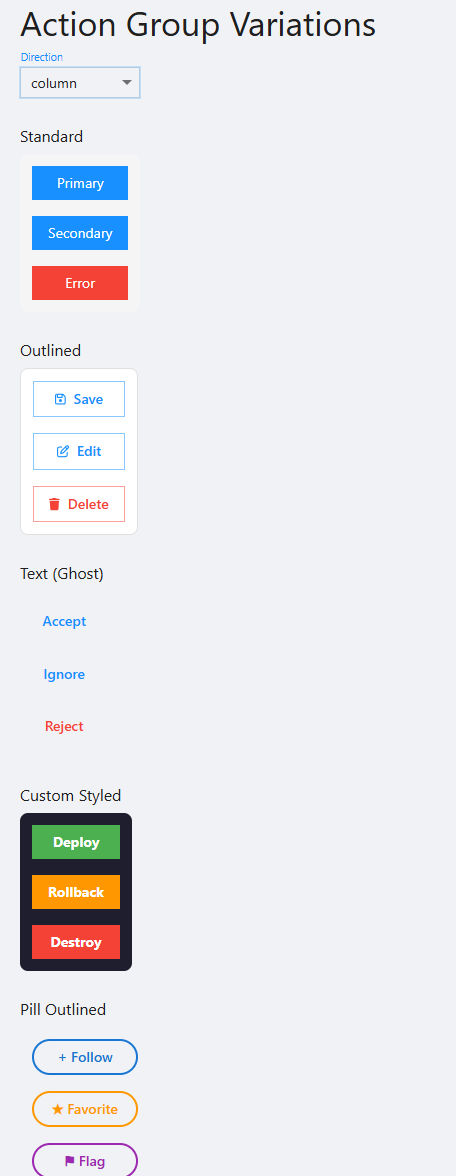The height and width of the screenshot is (1176, 456).
Task: Open the Direction dropdown set to column
Action: tap(80, 82)
